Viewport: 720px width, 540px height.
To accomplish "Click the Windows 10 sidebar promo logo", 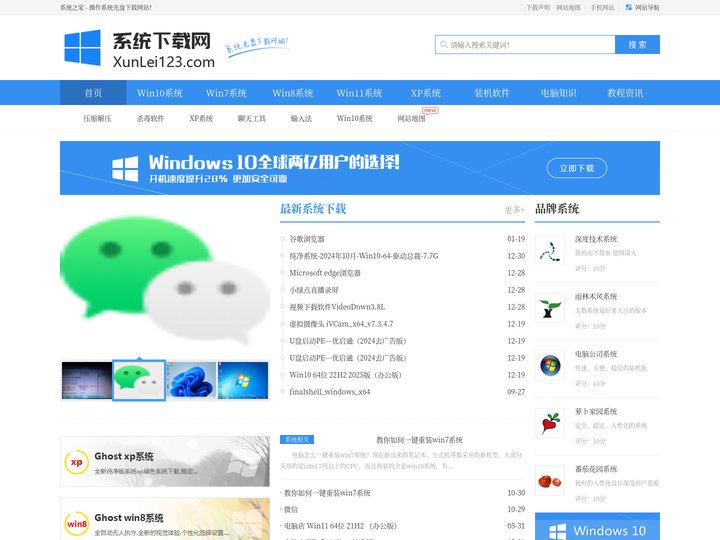I will pyautogui.click(x=557, y=531).
